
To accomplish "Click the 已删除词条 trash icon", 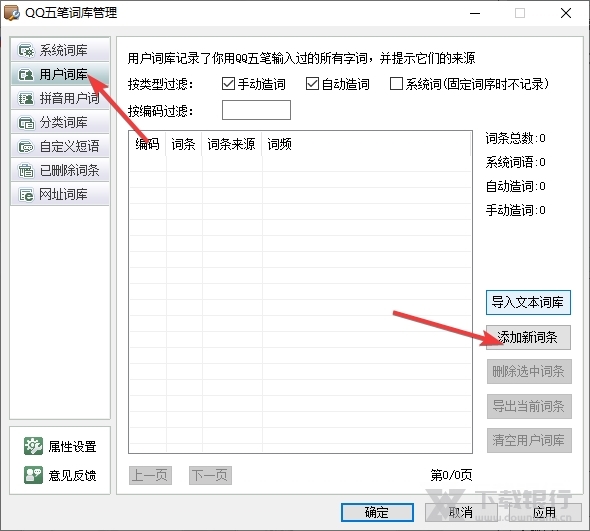I will point(26,170).
